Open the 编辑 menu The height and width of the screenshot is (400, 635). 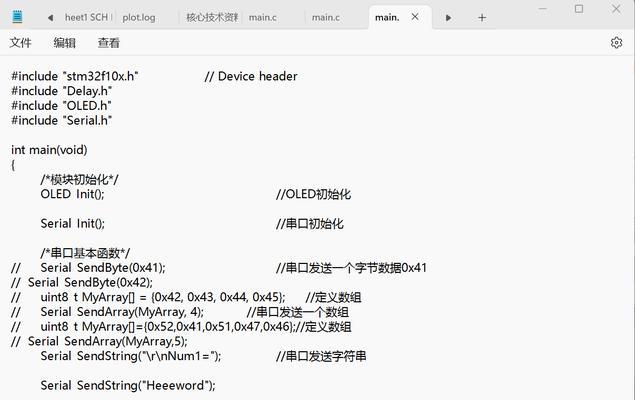coord(64,43)
